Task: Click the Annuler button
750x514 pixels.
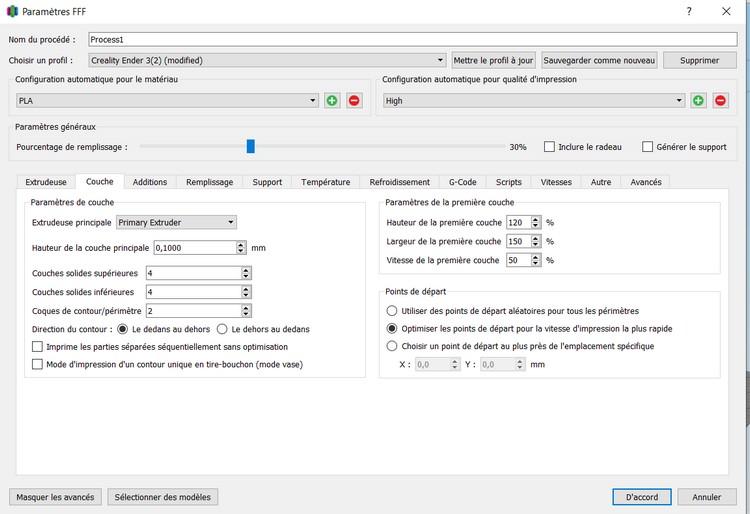Action: (x=706, y=497)
